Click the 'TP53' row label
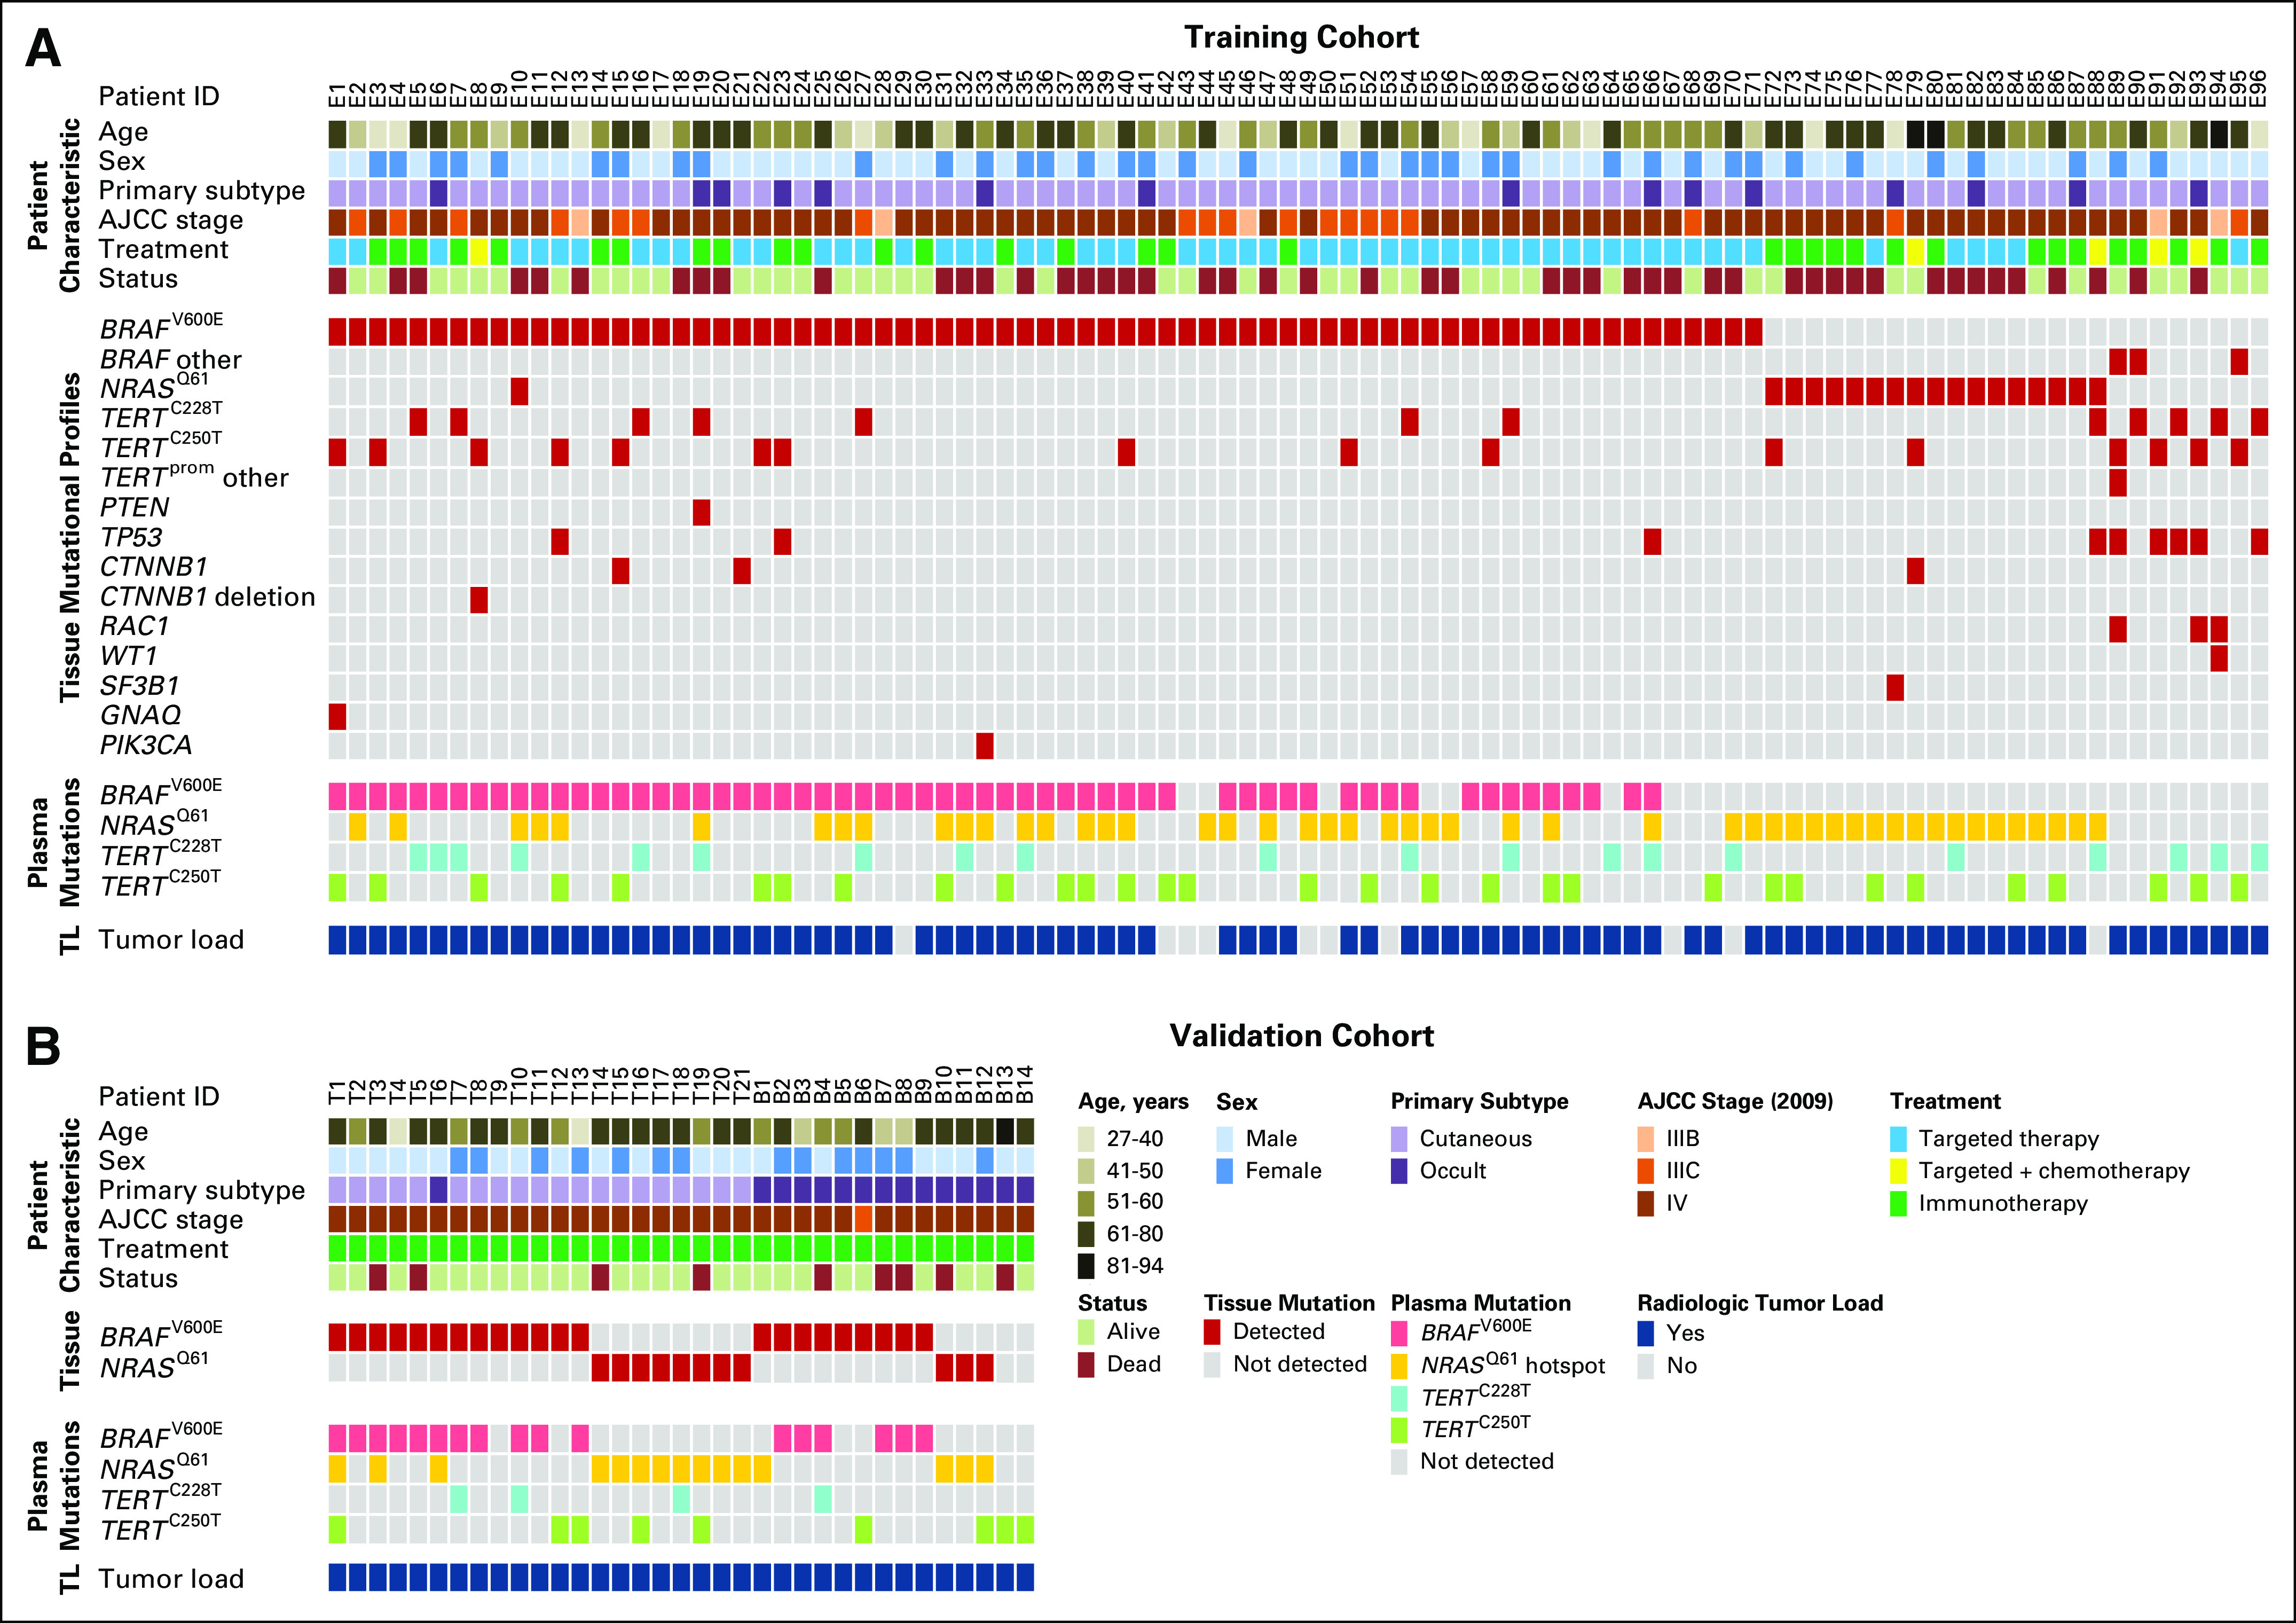Screen dimensions: 2296x1623 coord(131,537)
